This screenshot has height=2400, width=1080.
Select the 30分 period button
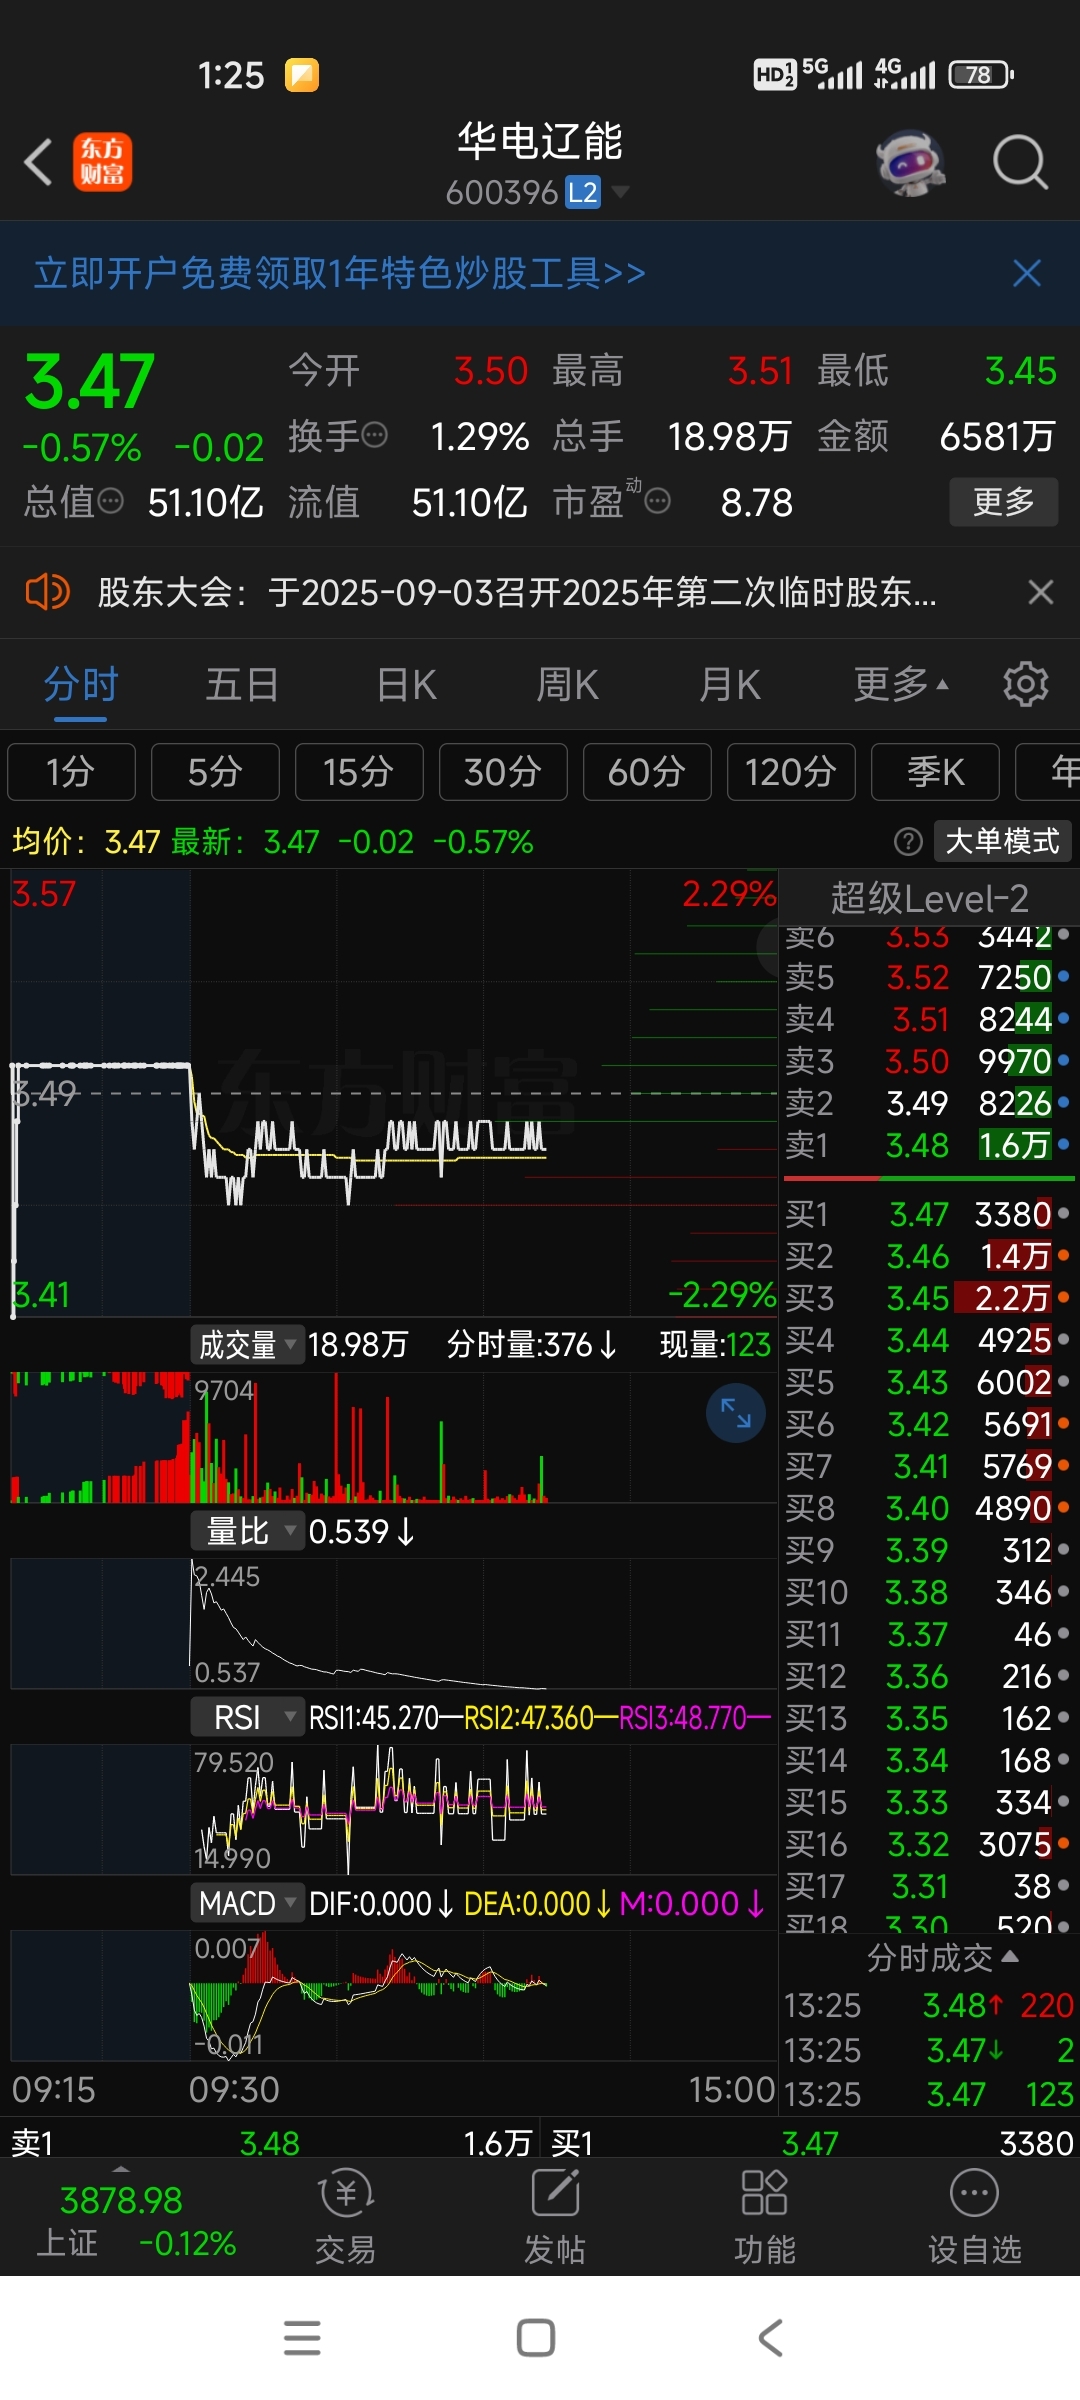503,772
